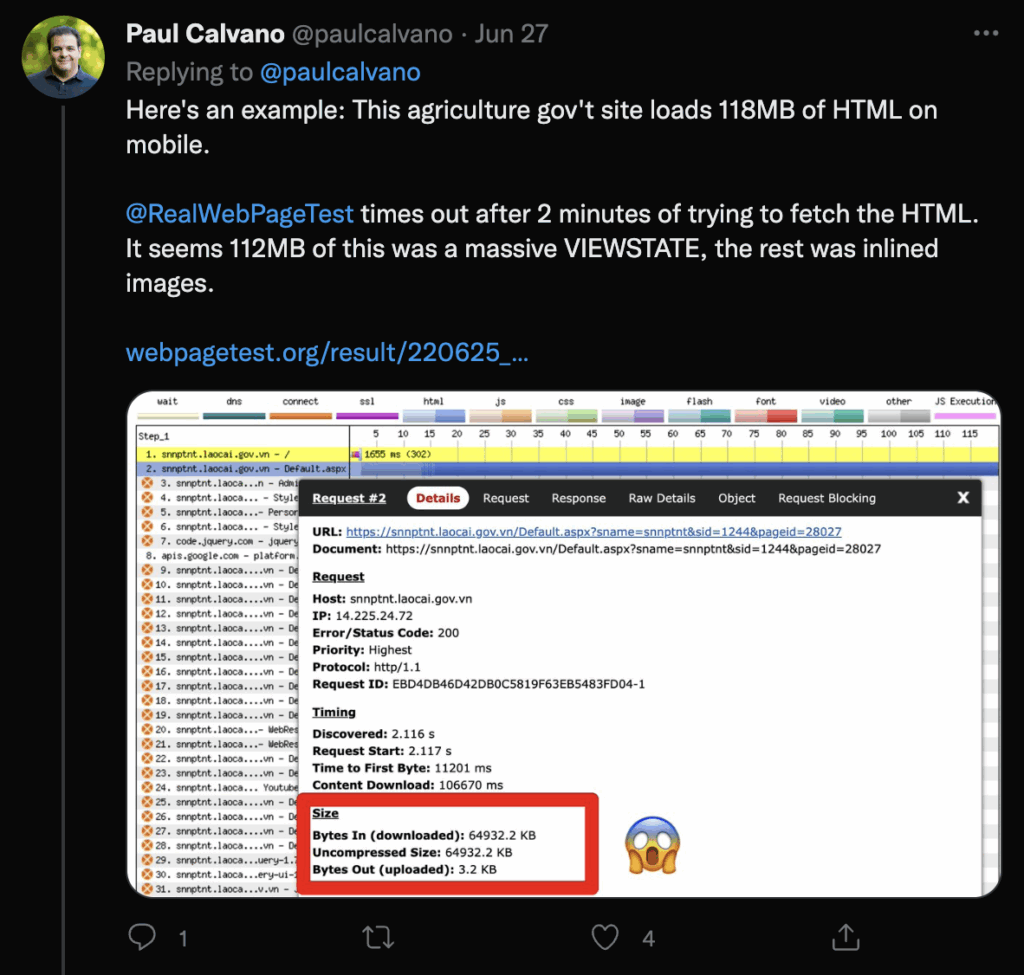Open the Object tab
The height and width of the screenshot is (975, 1024).
click(x=737, y=498)
